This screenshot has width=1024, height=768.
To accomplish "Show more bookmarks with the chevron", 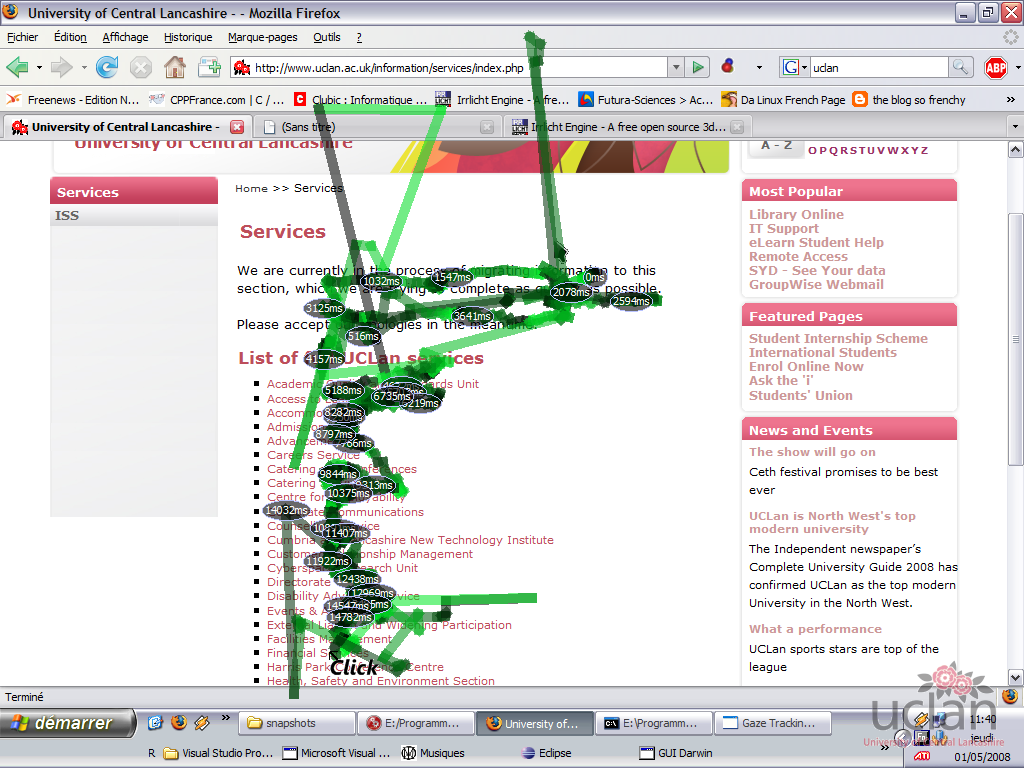I will (x=1010, y=99).
